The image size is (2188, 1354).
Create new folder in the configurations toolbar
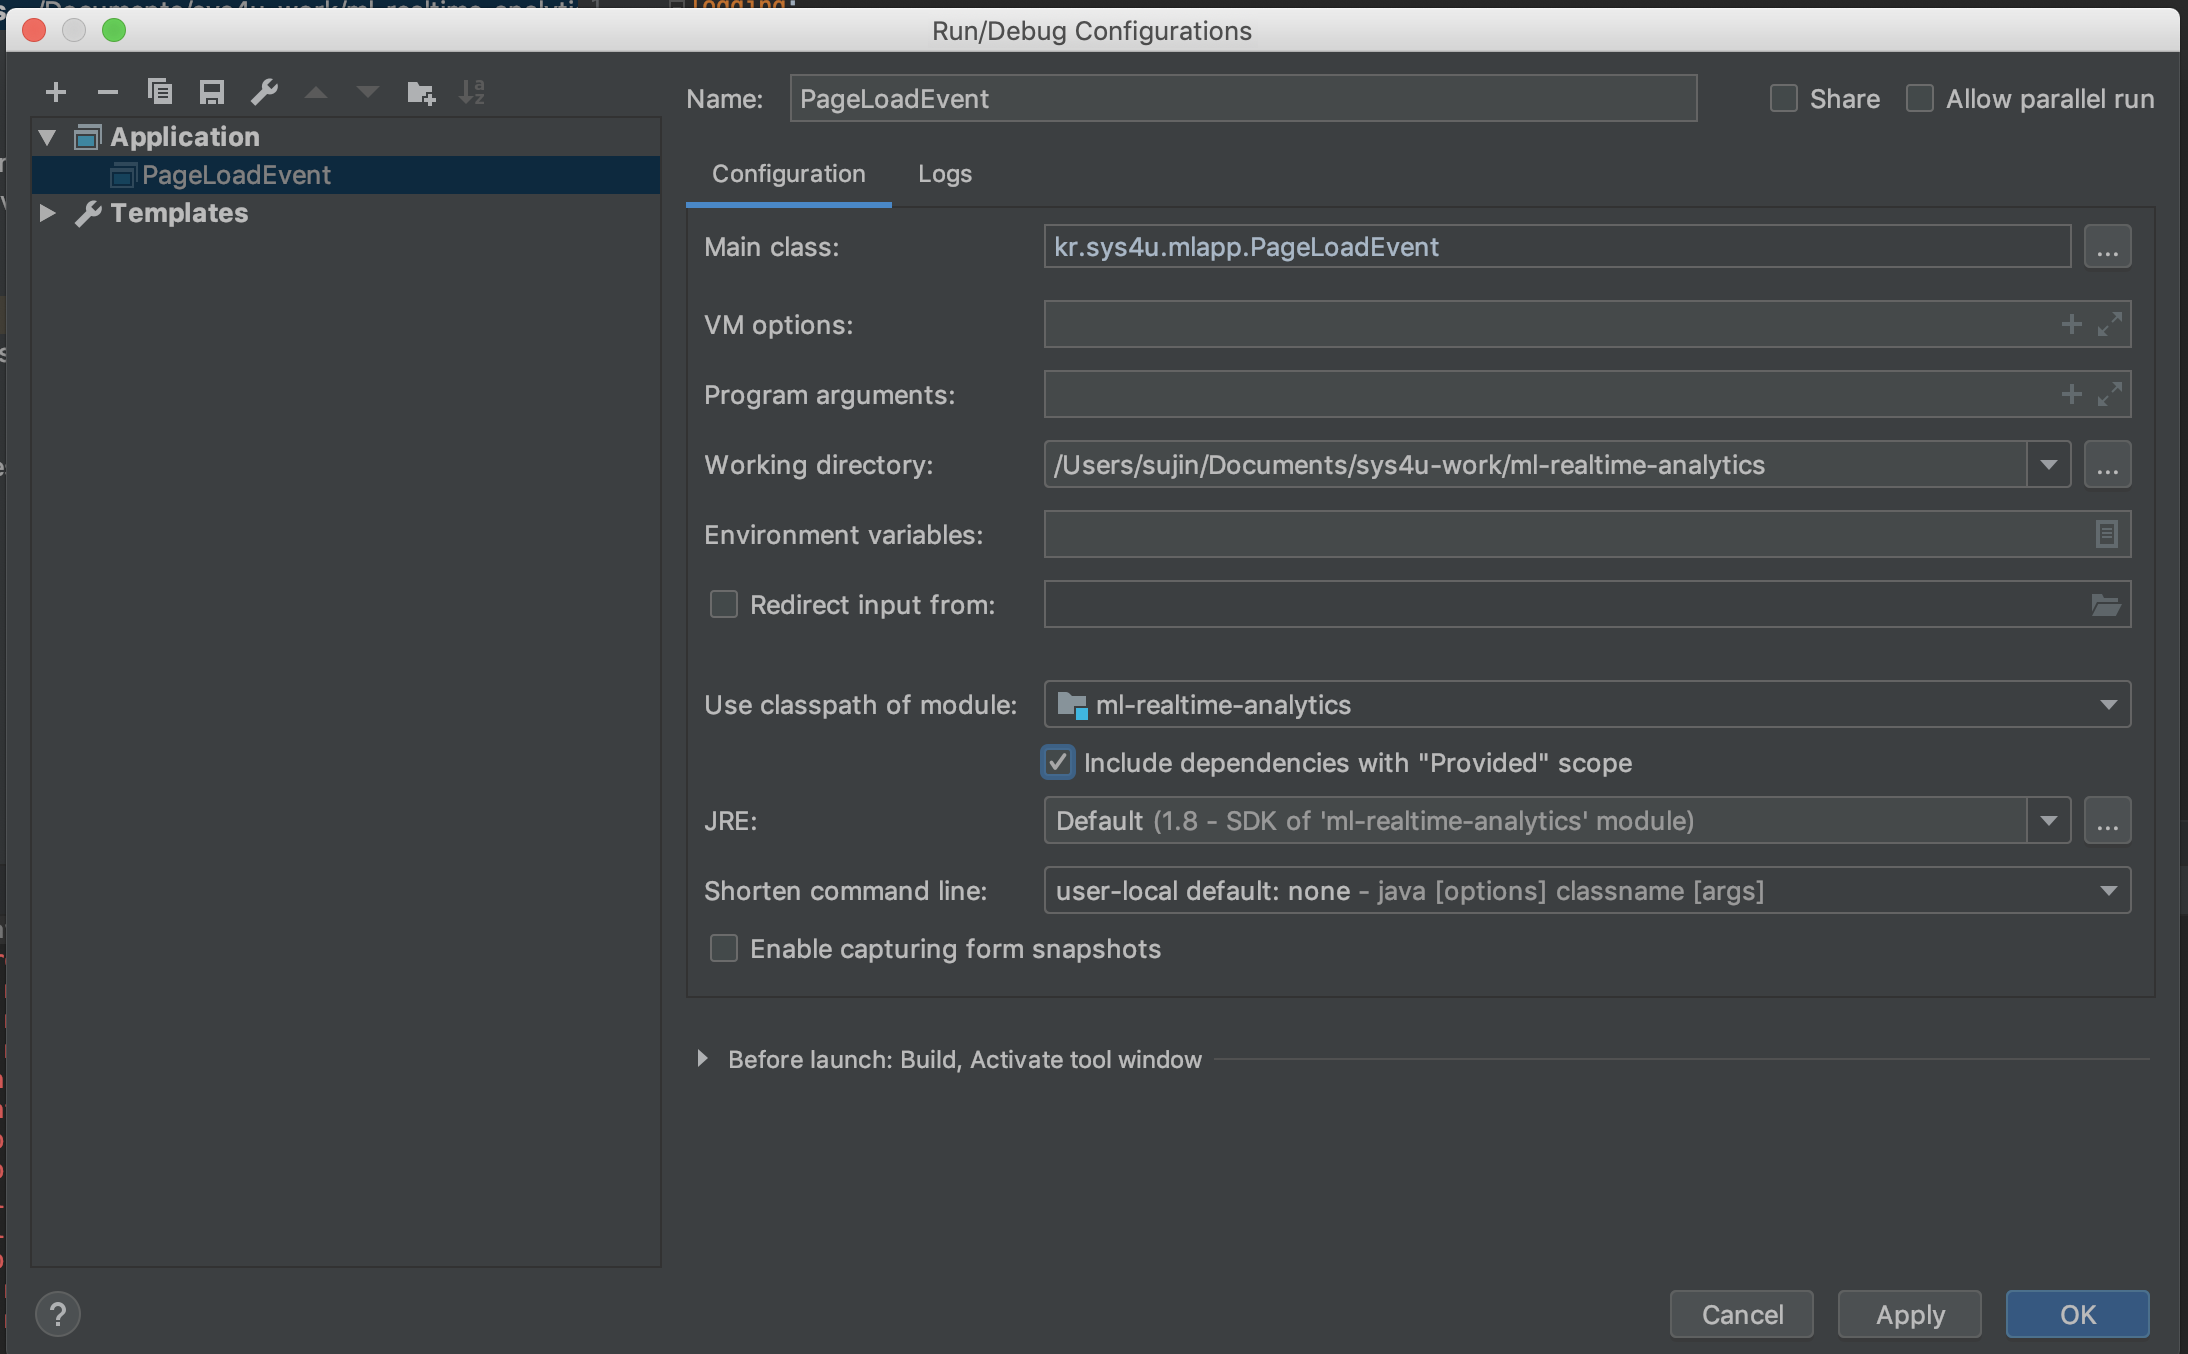421,93
